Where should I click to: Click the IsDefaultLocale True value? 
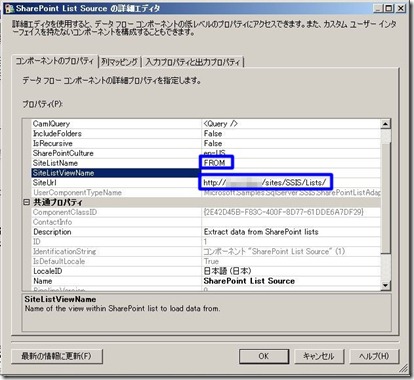[x=211, y=261]
